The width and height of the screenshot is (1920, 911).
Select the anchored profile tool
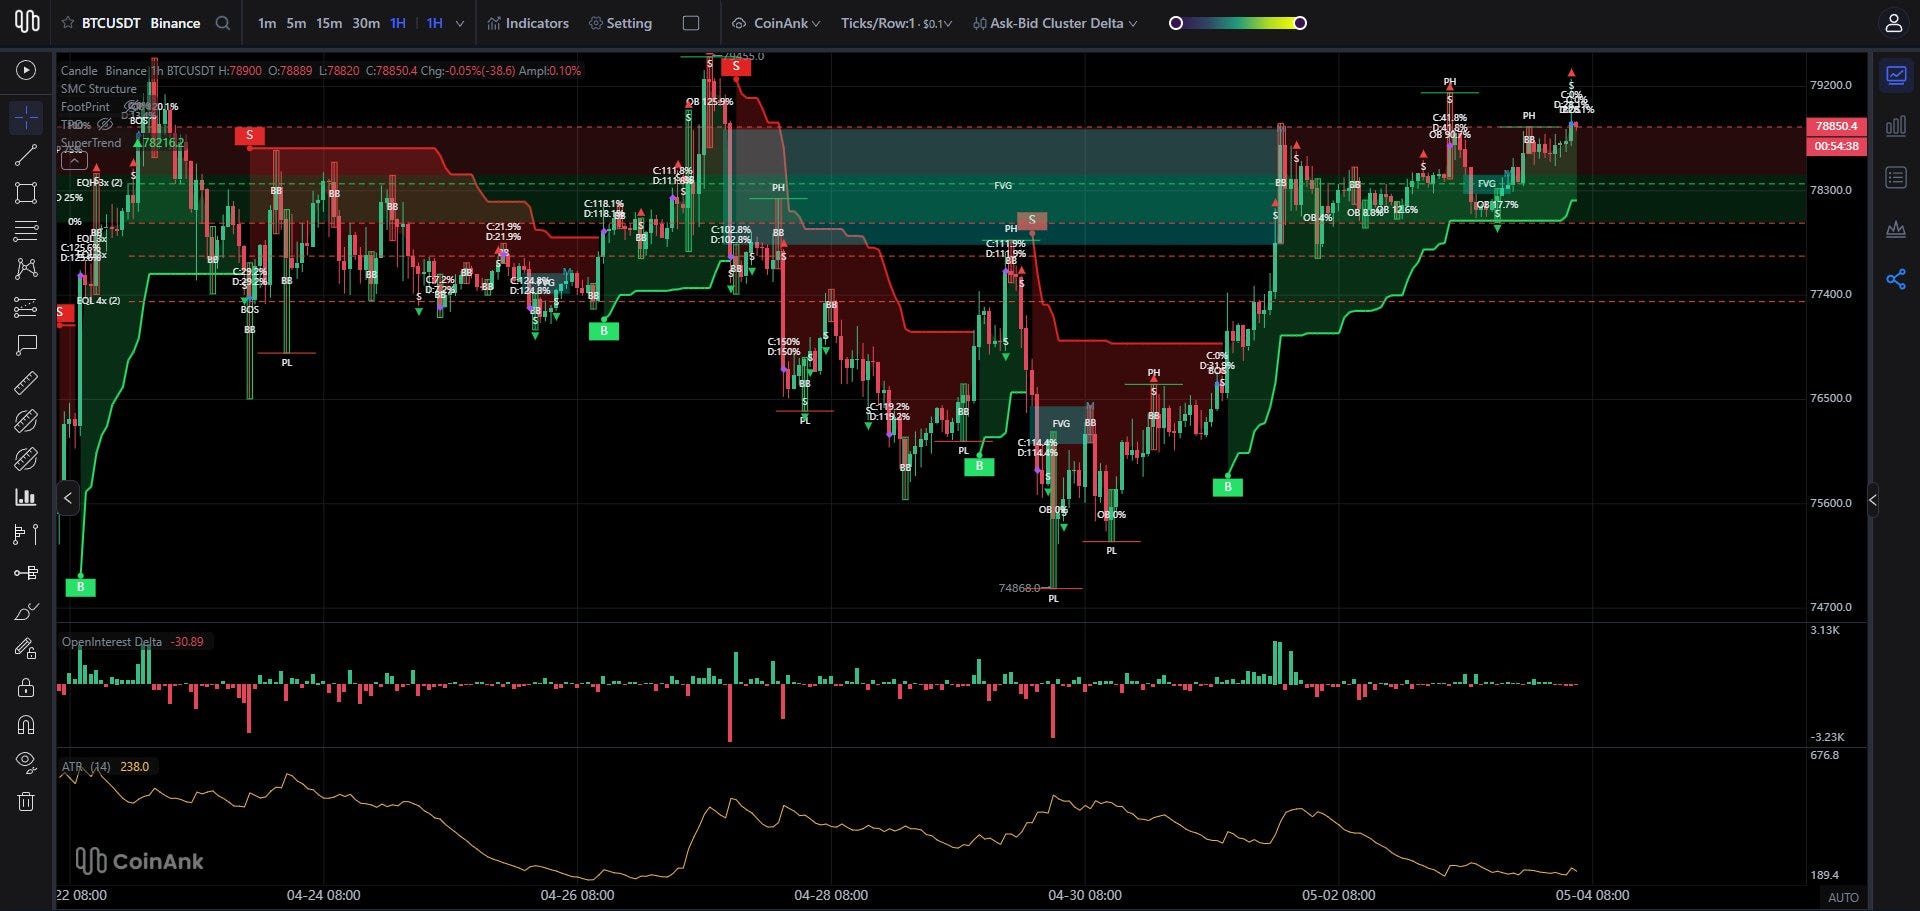26,573
